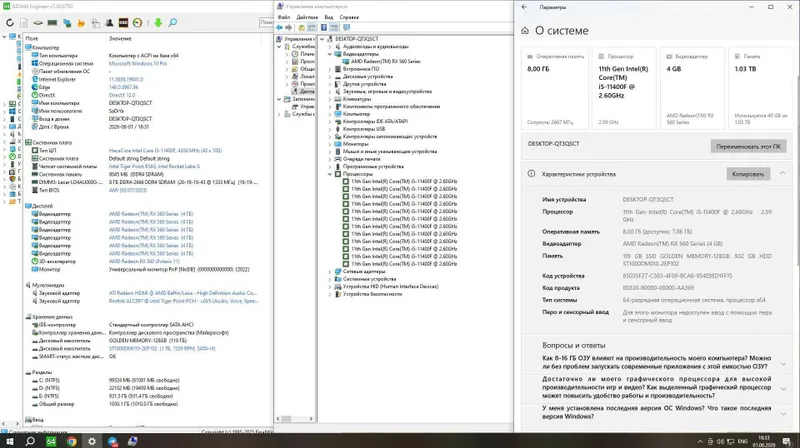Open the Действие menu

coord(307,17)
